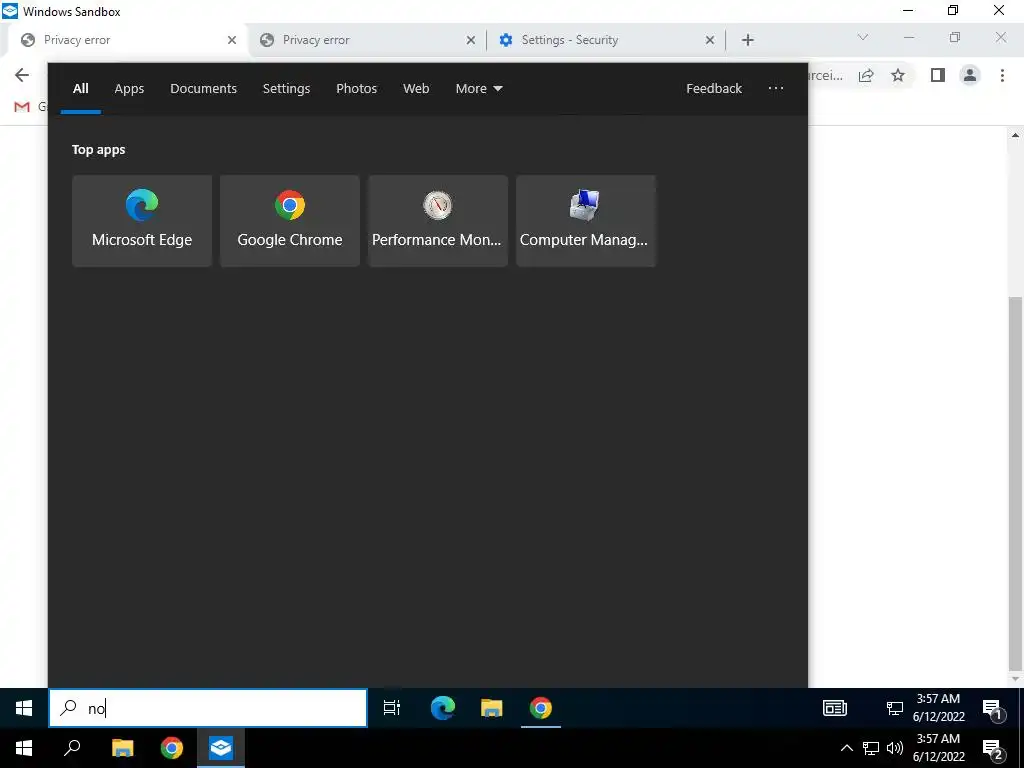The image size is (1024, 768).
Task: Close the Settings - Security tab
Action: 710,40
